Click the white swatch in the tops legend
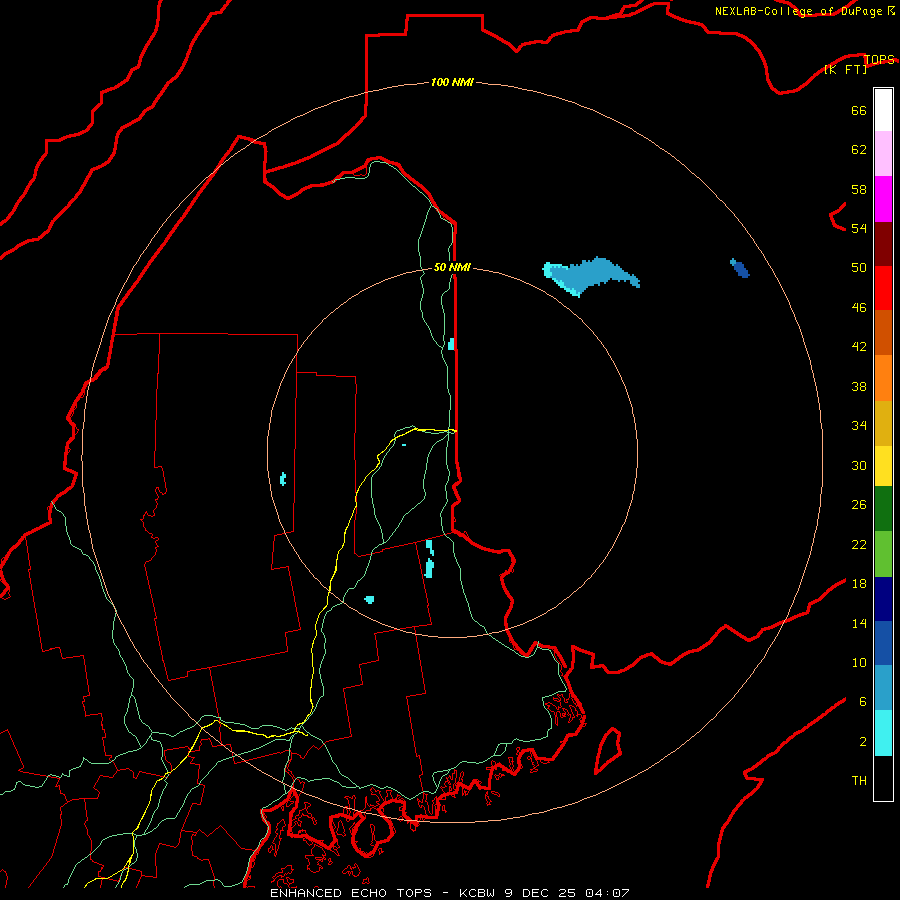This screenshot has height=900, width=900. click(x=883, y=110)
